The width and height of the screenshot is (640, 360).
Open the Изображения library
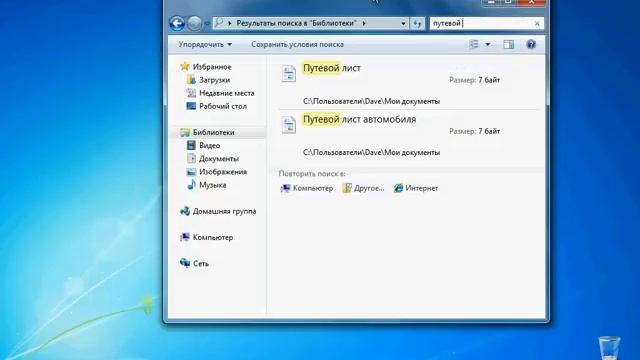[223, 172]
